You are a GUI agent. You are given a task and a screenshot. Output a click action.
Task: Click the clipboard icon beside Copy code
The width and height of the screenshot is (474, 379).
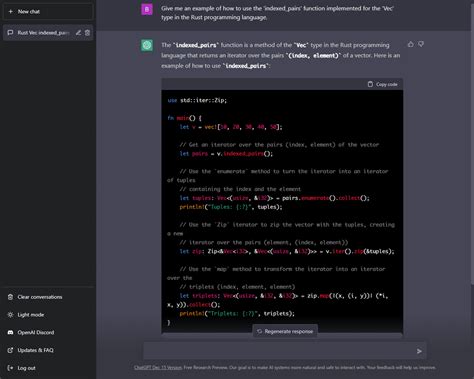point(370,84)
